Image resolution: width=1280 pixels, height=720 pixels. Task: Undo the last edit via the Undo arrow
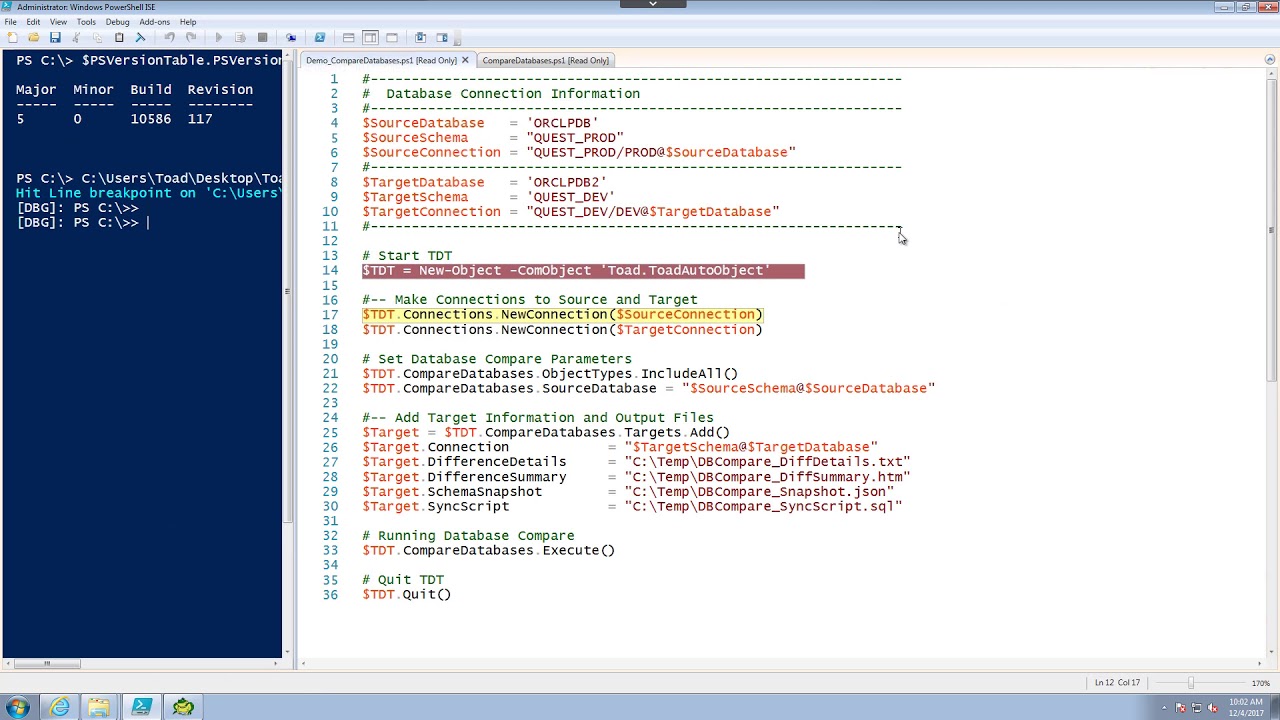click(x=169, y=38)
